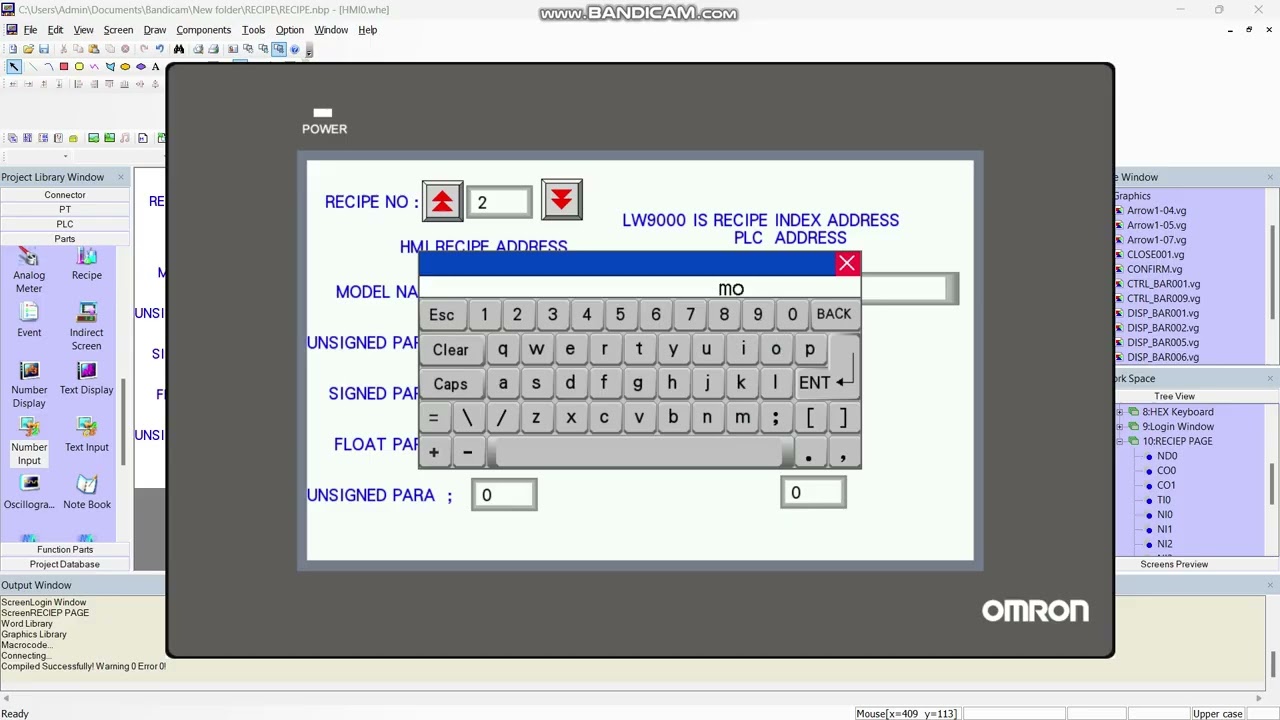
Task: Click the recipe number up red arrow
Action: (442, 202)
